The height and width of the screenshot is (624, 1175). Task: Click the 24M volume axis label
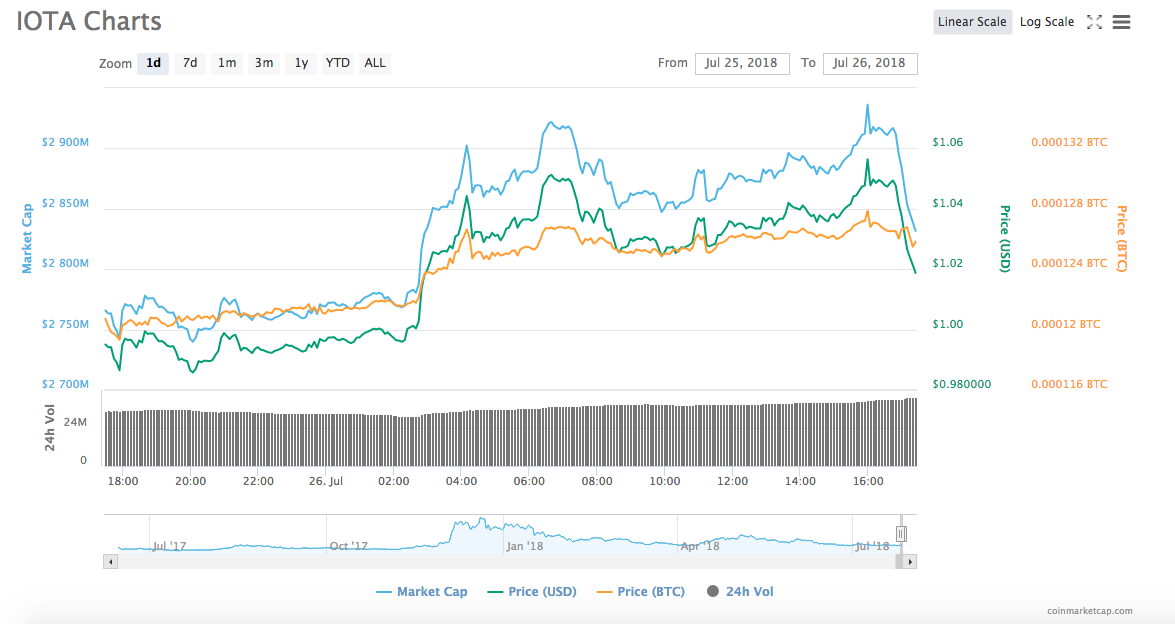click(75, 422)
